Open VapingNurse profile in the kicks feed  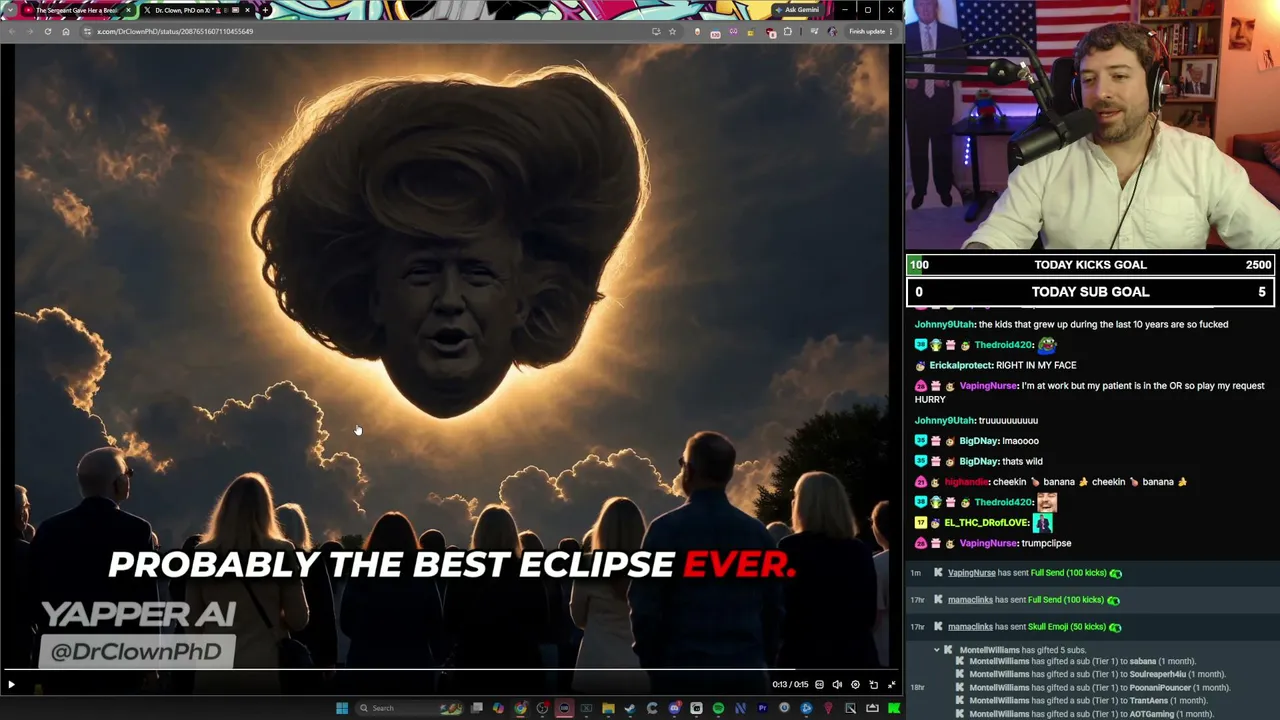971,573
